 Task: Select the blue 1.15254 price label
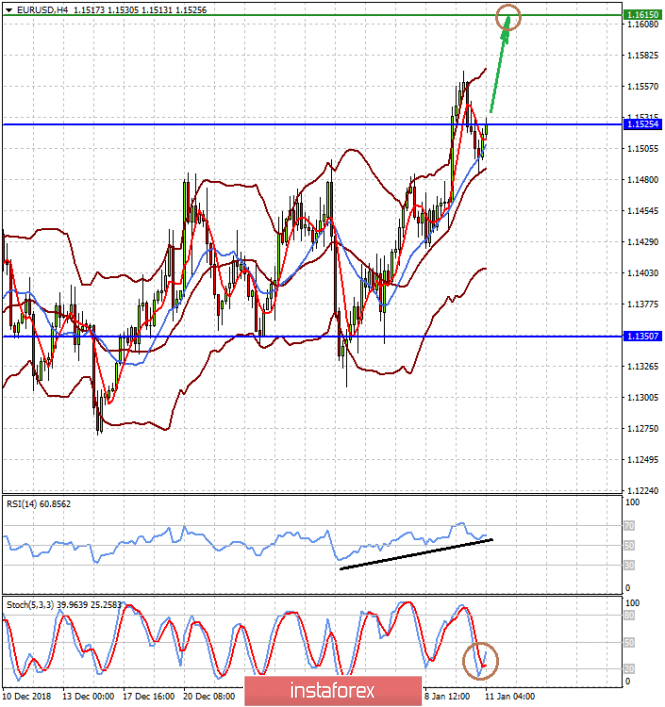point(639,124)
